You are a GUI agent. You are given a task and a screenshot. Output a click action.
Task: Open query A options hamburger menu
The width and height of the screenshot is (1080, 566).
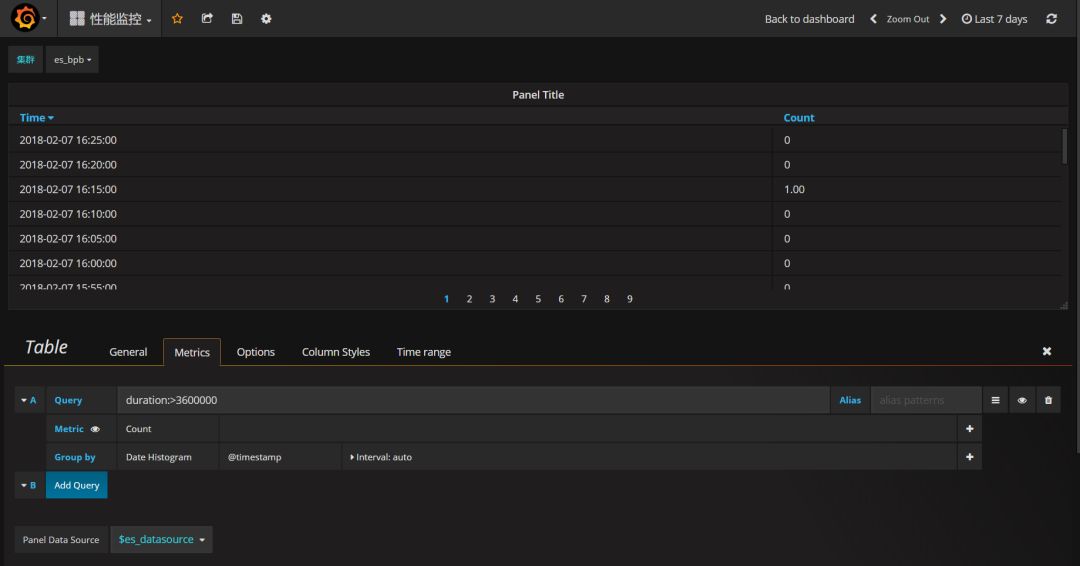(x=995, y=400)
